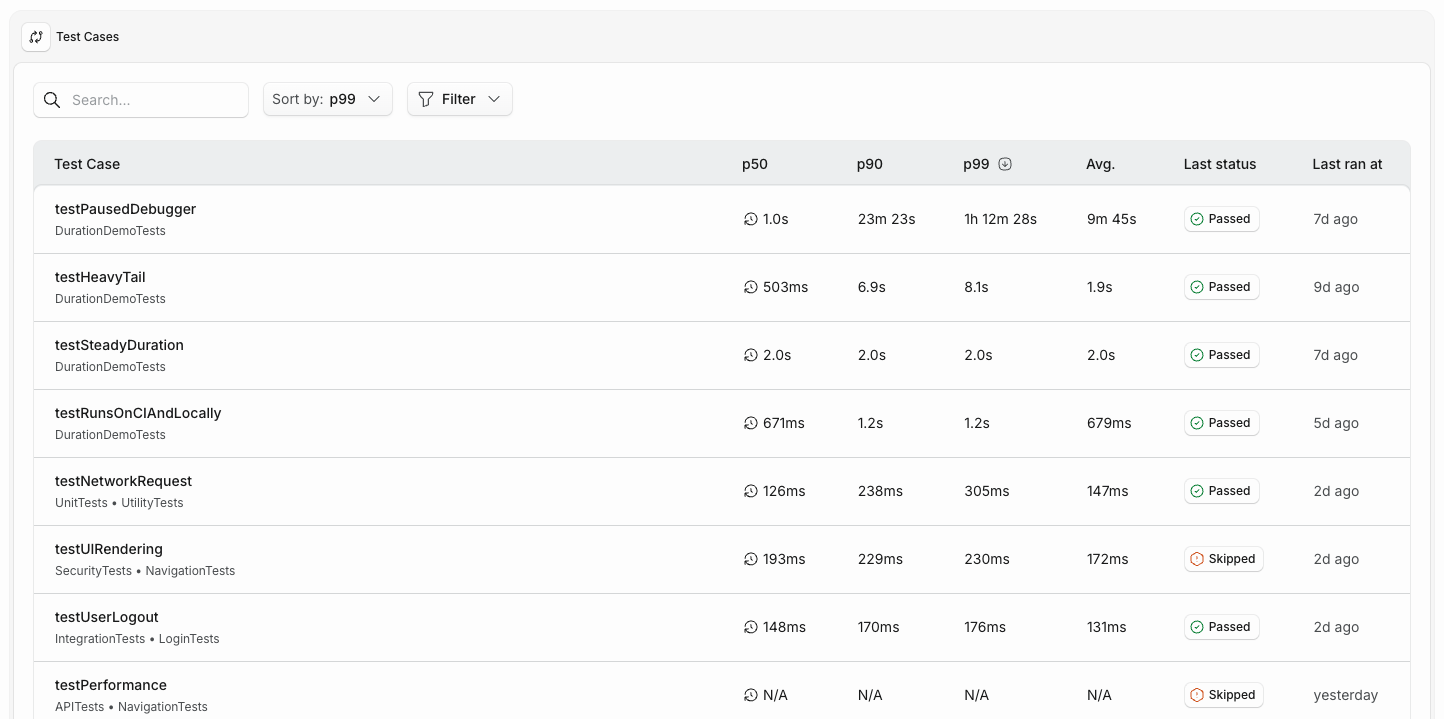The height and width of the screenshot is (719, 1444).
Task: Click UnitTests • UtilityTests subtitle
Action: [119, 503]
